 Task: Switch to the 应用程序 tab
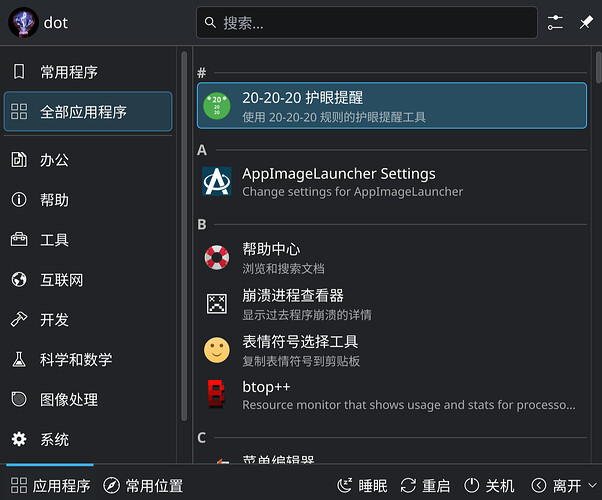point(49,486)
